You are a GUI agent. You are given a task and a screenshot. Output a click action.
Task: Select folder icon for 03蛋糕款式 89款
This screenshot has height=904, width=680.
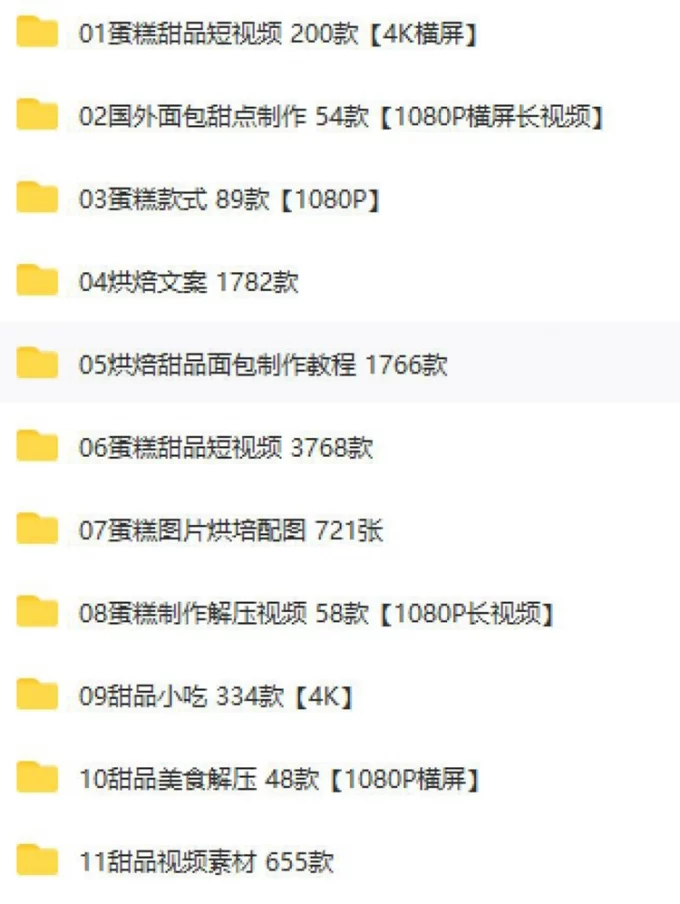pyautogui.click(x=37, y=197)
